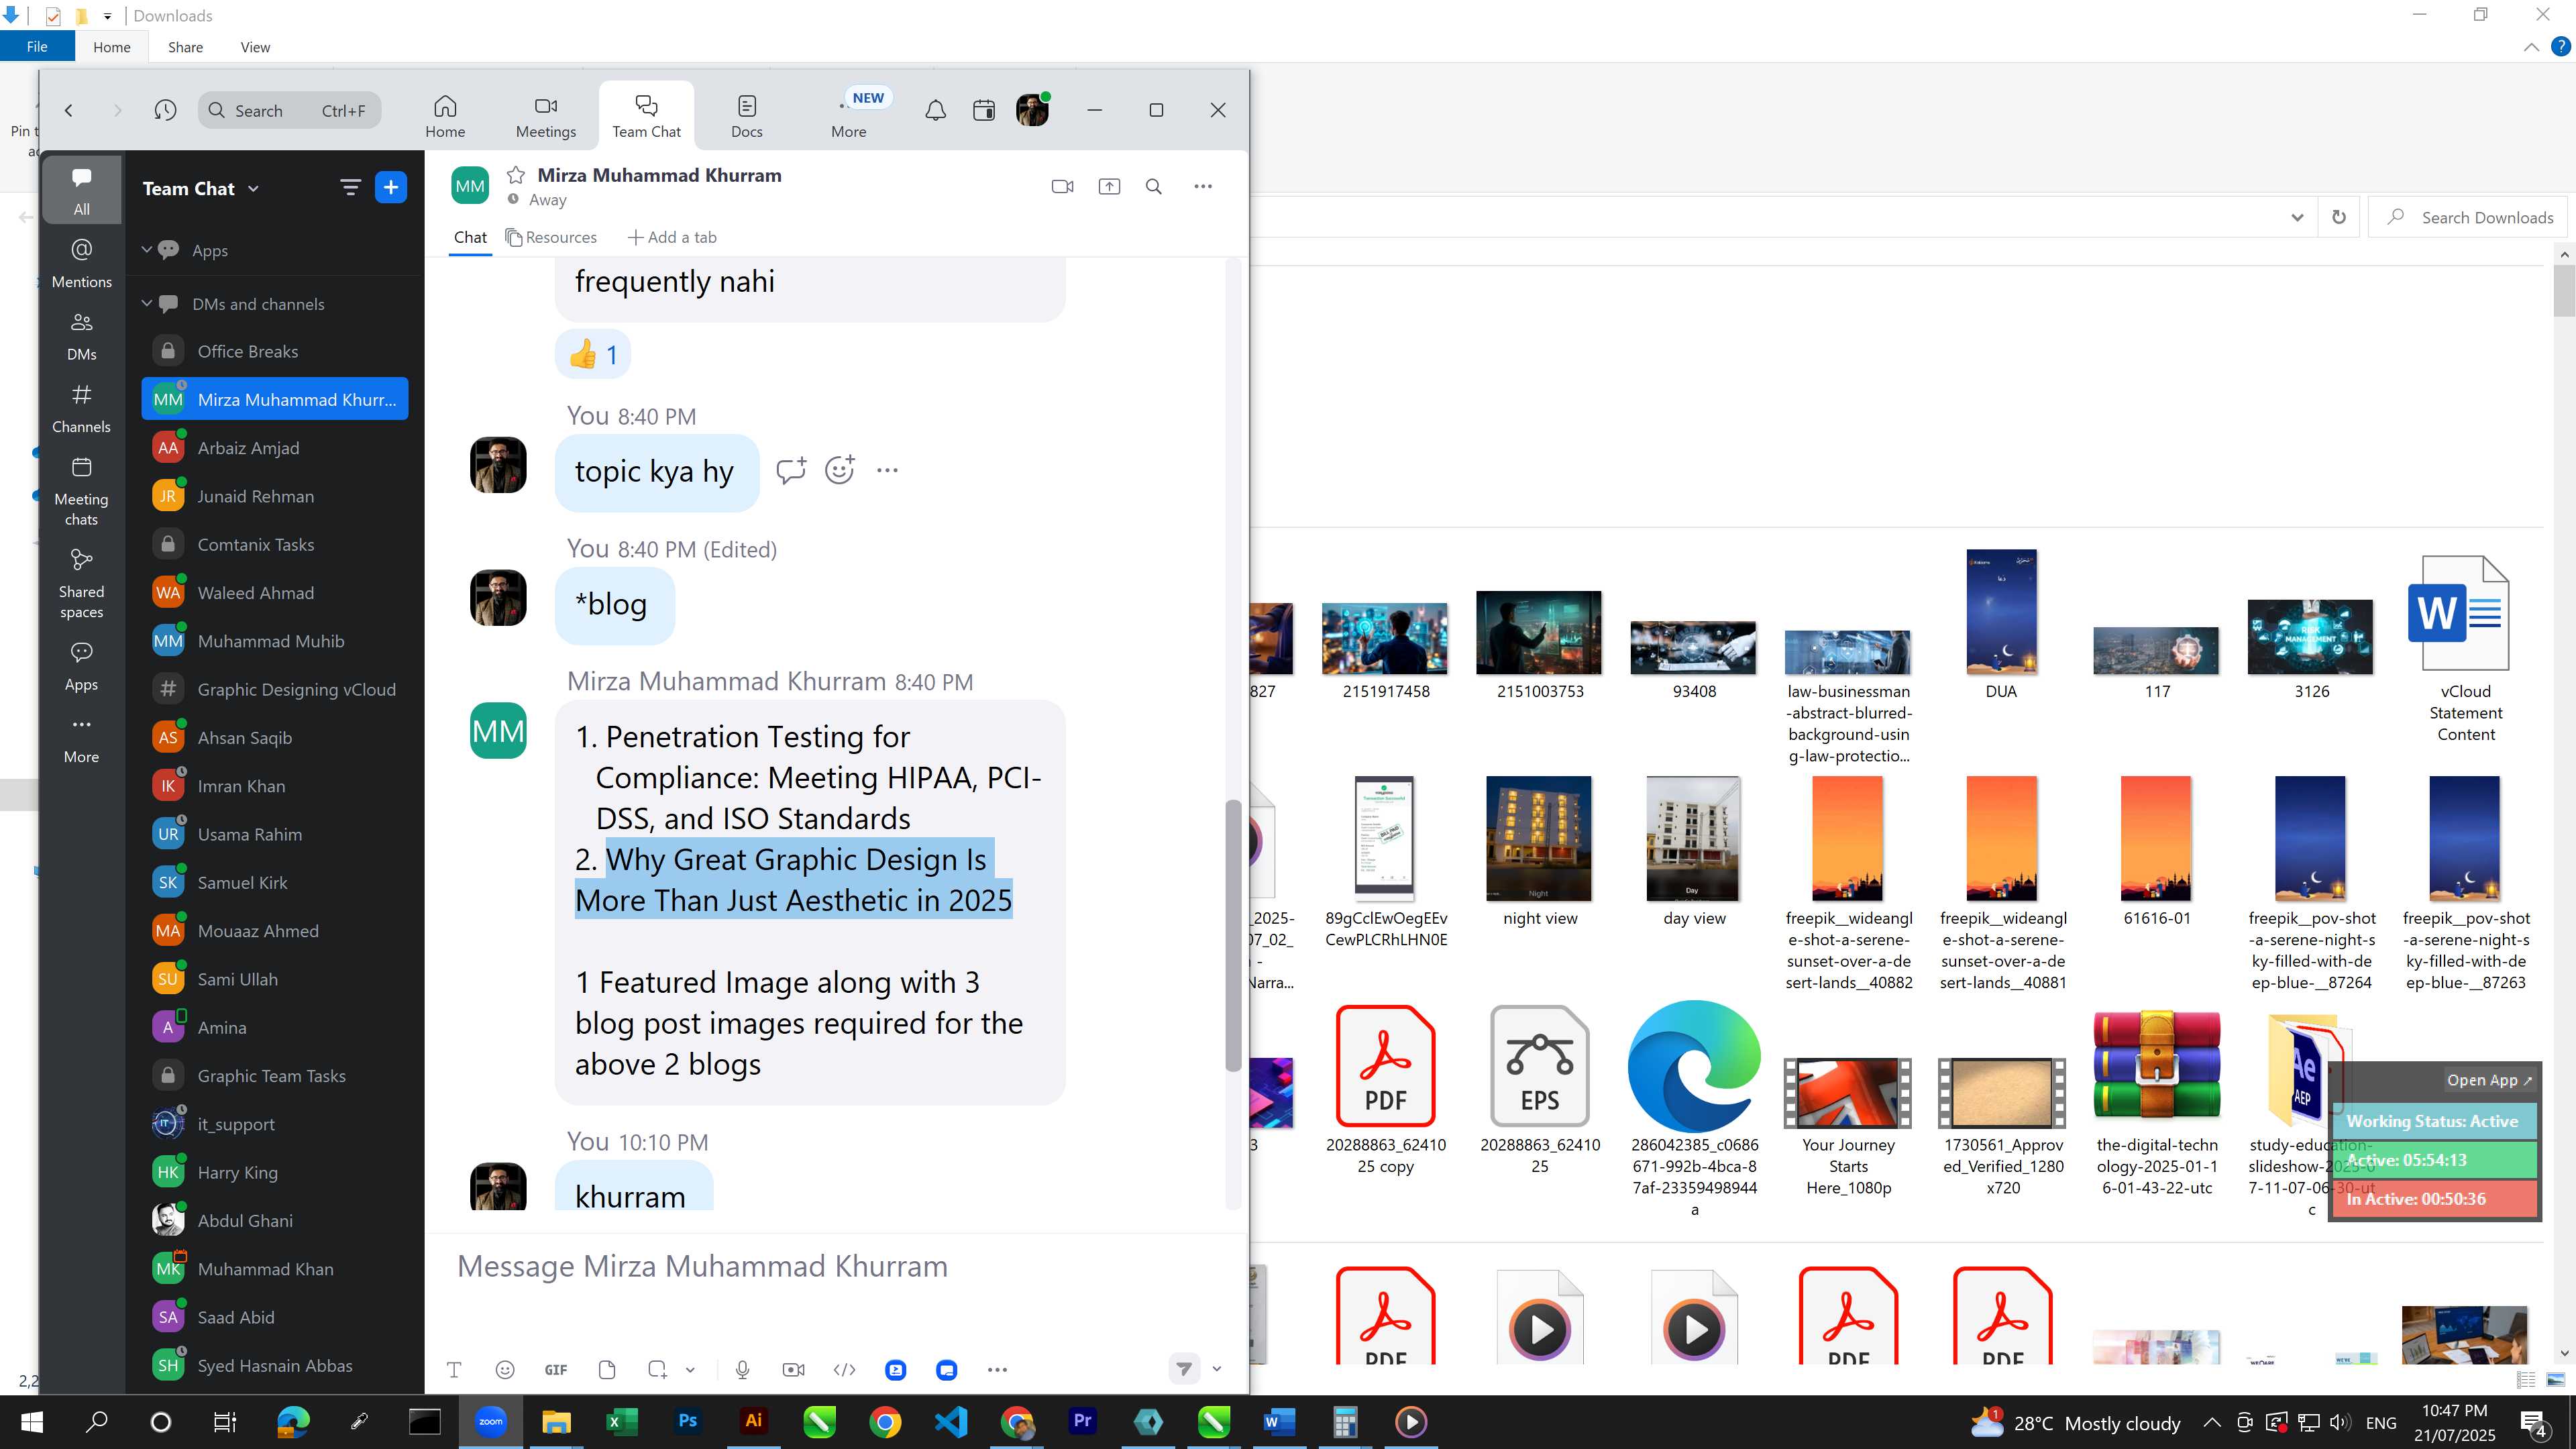Open More options in Zoom sidebar
The width and height of the screenshot is (2576, 1449).
pos(82,739)
